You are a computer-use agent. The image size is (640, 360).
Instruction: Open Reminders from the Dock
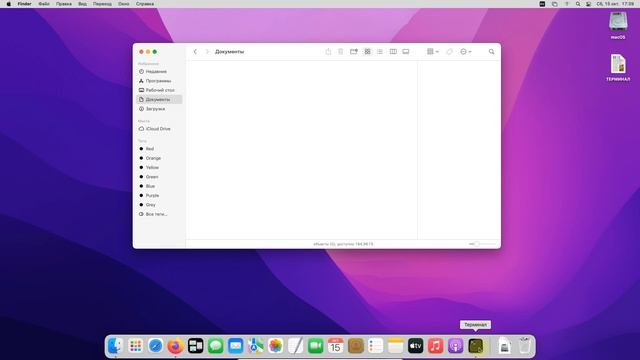tap(376, 346)
